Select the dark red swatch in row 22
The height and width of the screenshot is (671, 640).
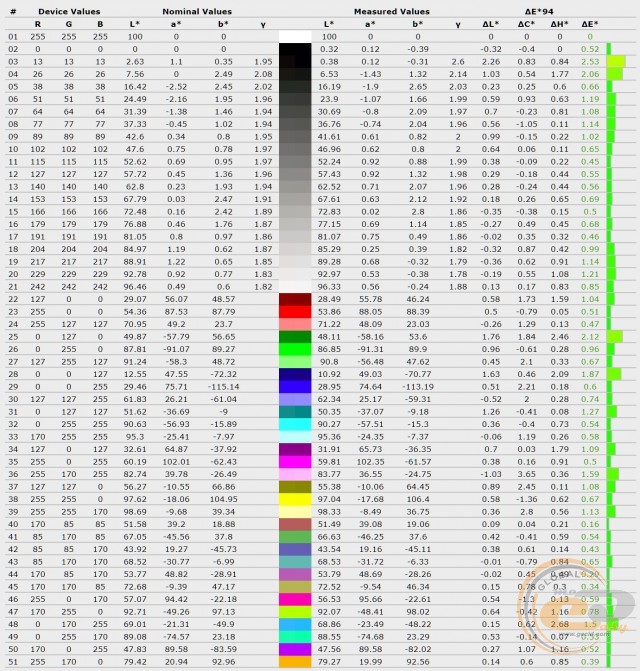295,299
